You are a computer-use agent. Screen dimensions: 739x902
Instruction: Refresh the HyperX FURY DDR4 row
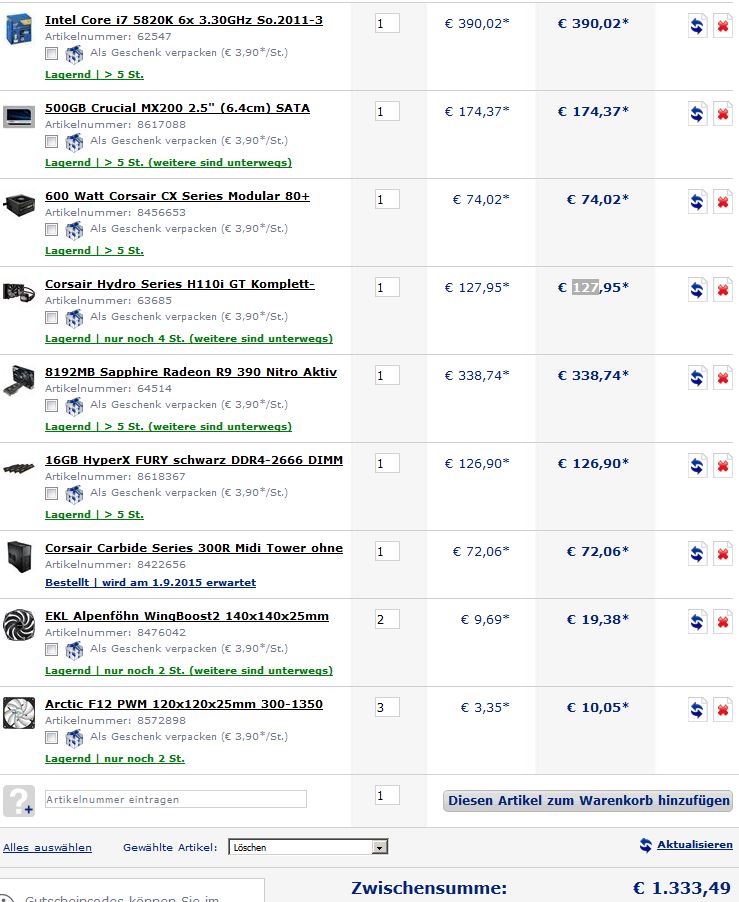[697, 465]
